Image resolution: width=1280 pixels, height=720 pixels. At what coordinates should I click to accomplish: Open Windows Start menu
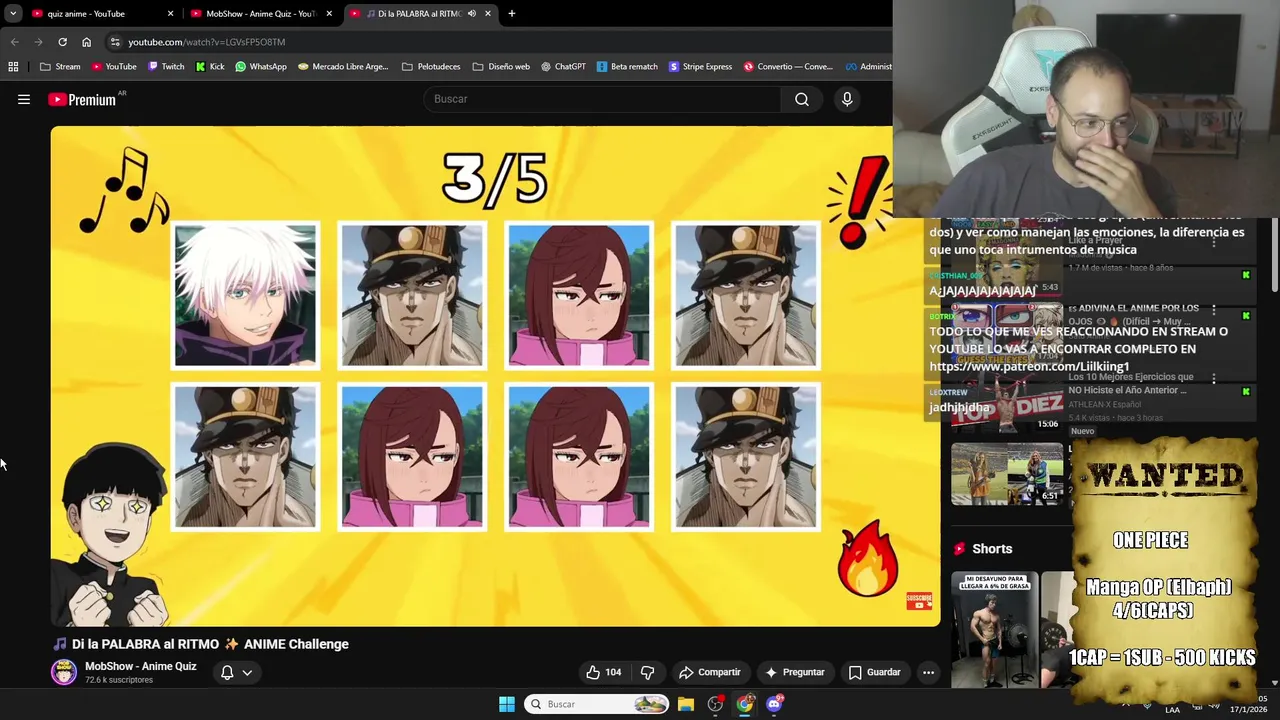click(x=507, y=704)
